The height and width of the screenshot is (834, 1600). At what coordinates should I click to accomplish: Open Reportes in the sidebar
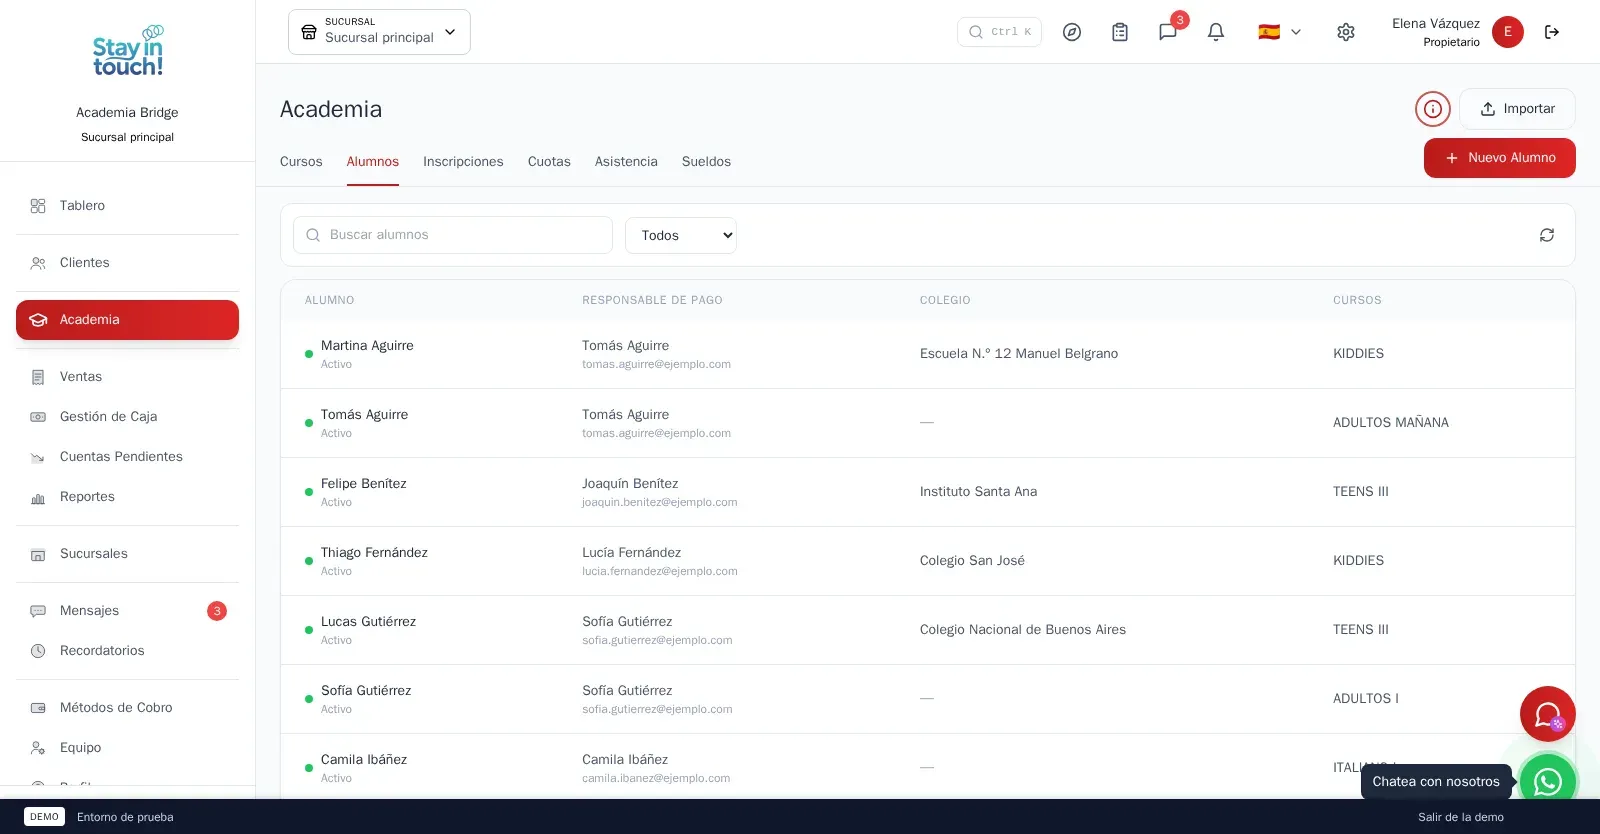tap(128, 497)
